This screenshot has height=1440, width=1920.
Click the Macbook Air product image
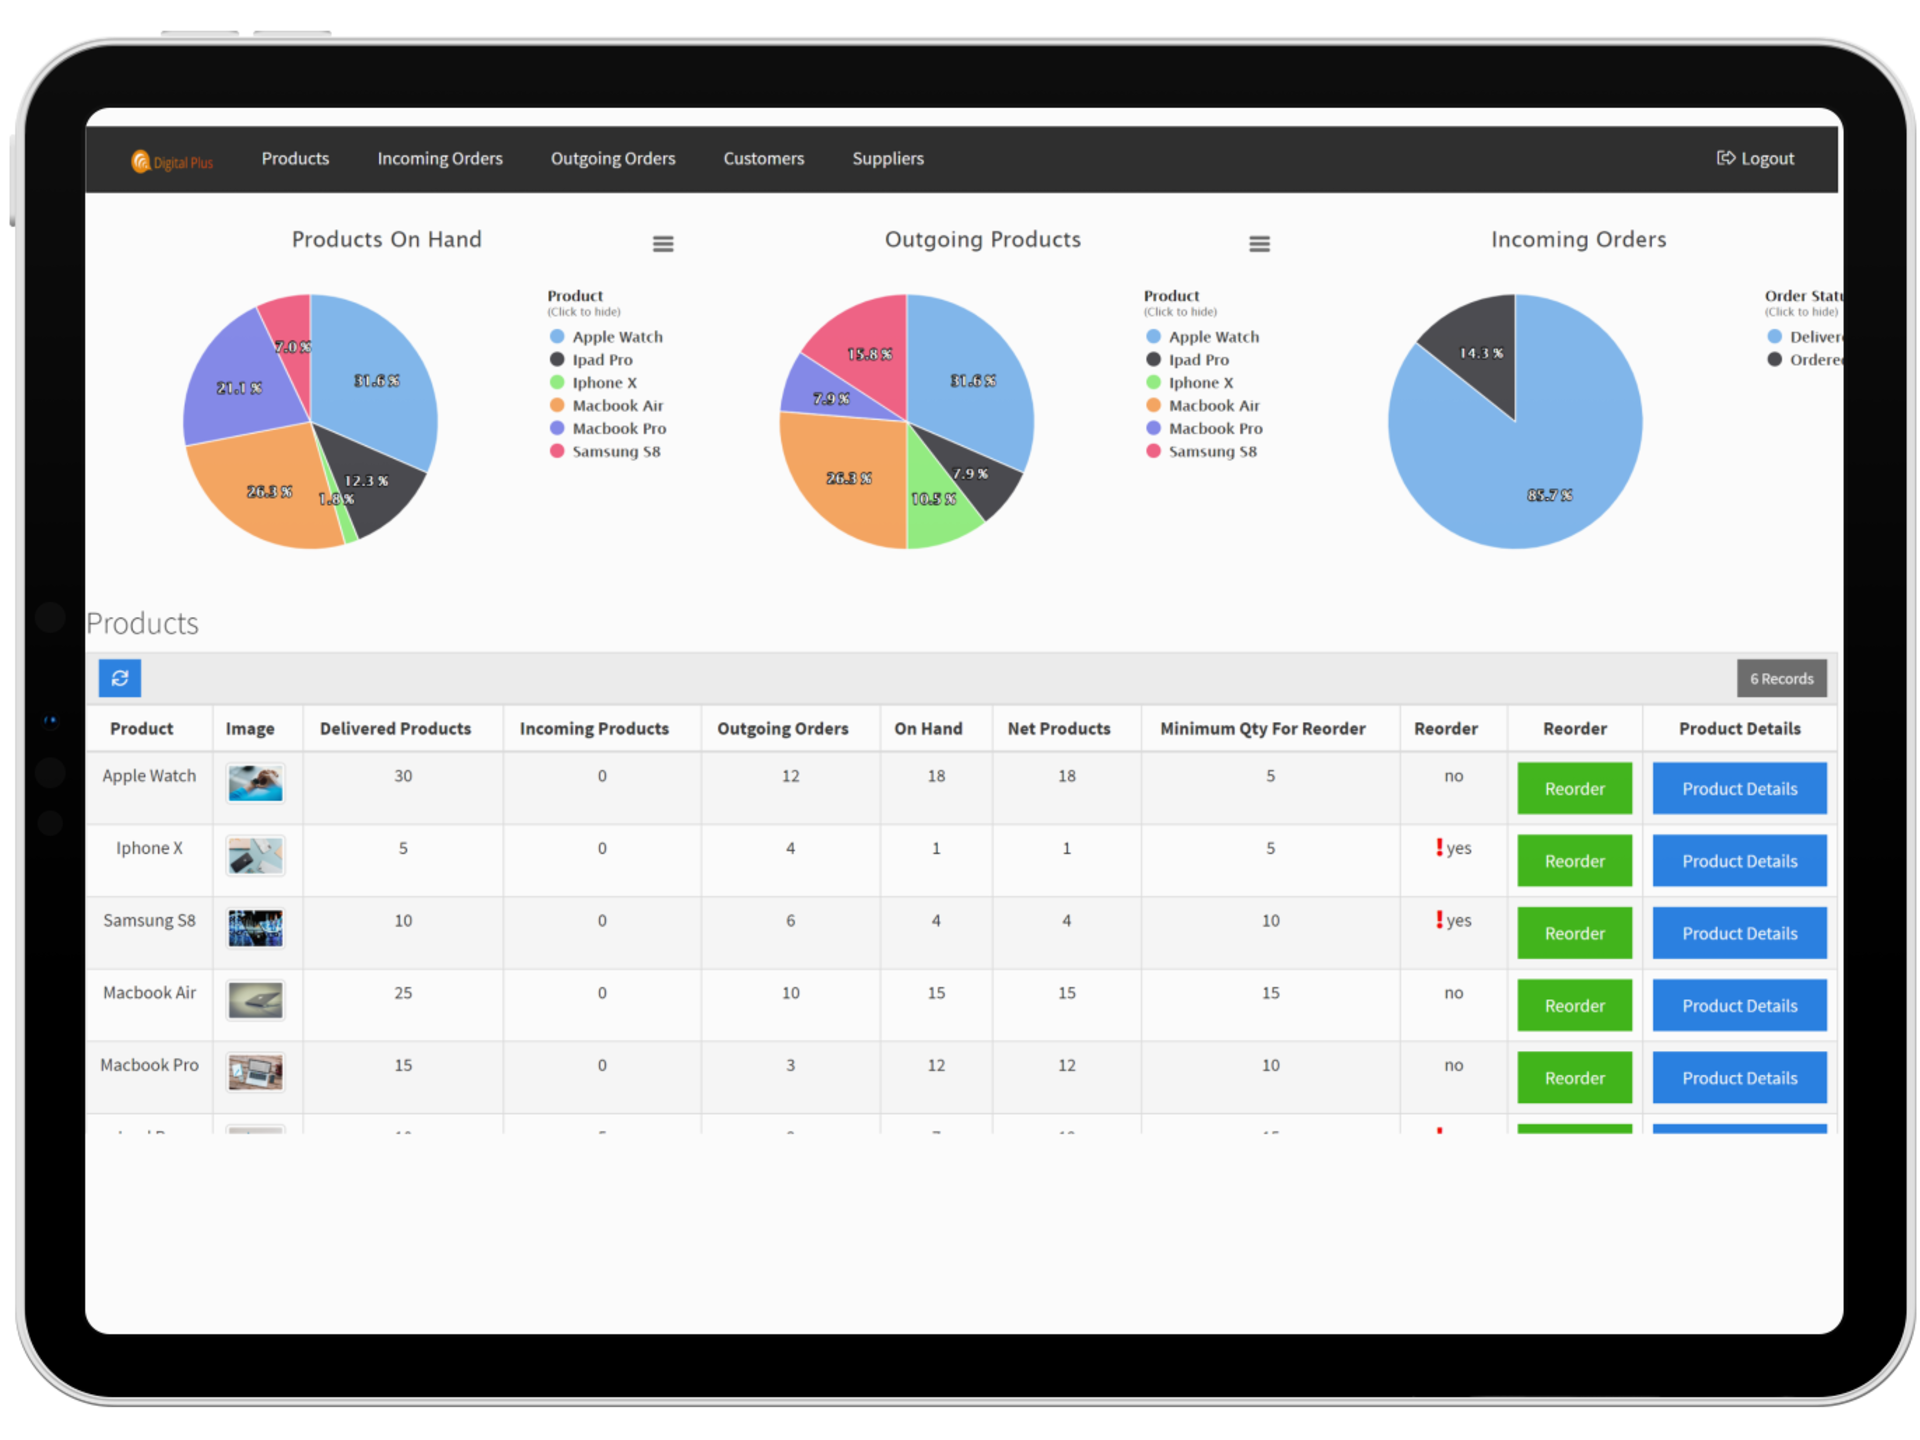coord(255,1000)
